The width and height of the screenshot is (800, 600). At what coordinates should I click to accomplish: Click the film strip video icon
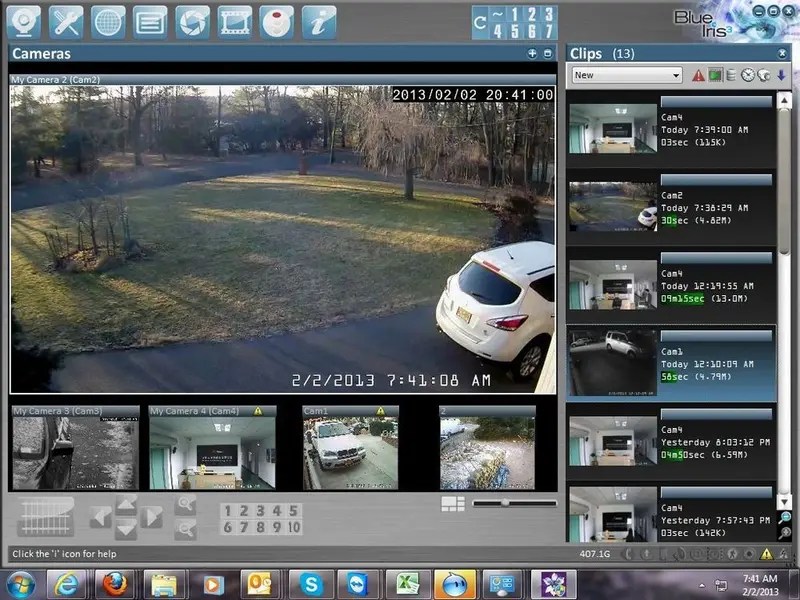(x=235, y=22)
